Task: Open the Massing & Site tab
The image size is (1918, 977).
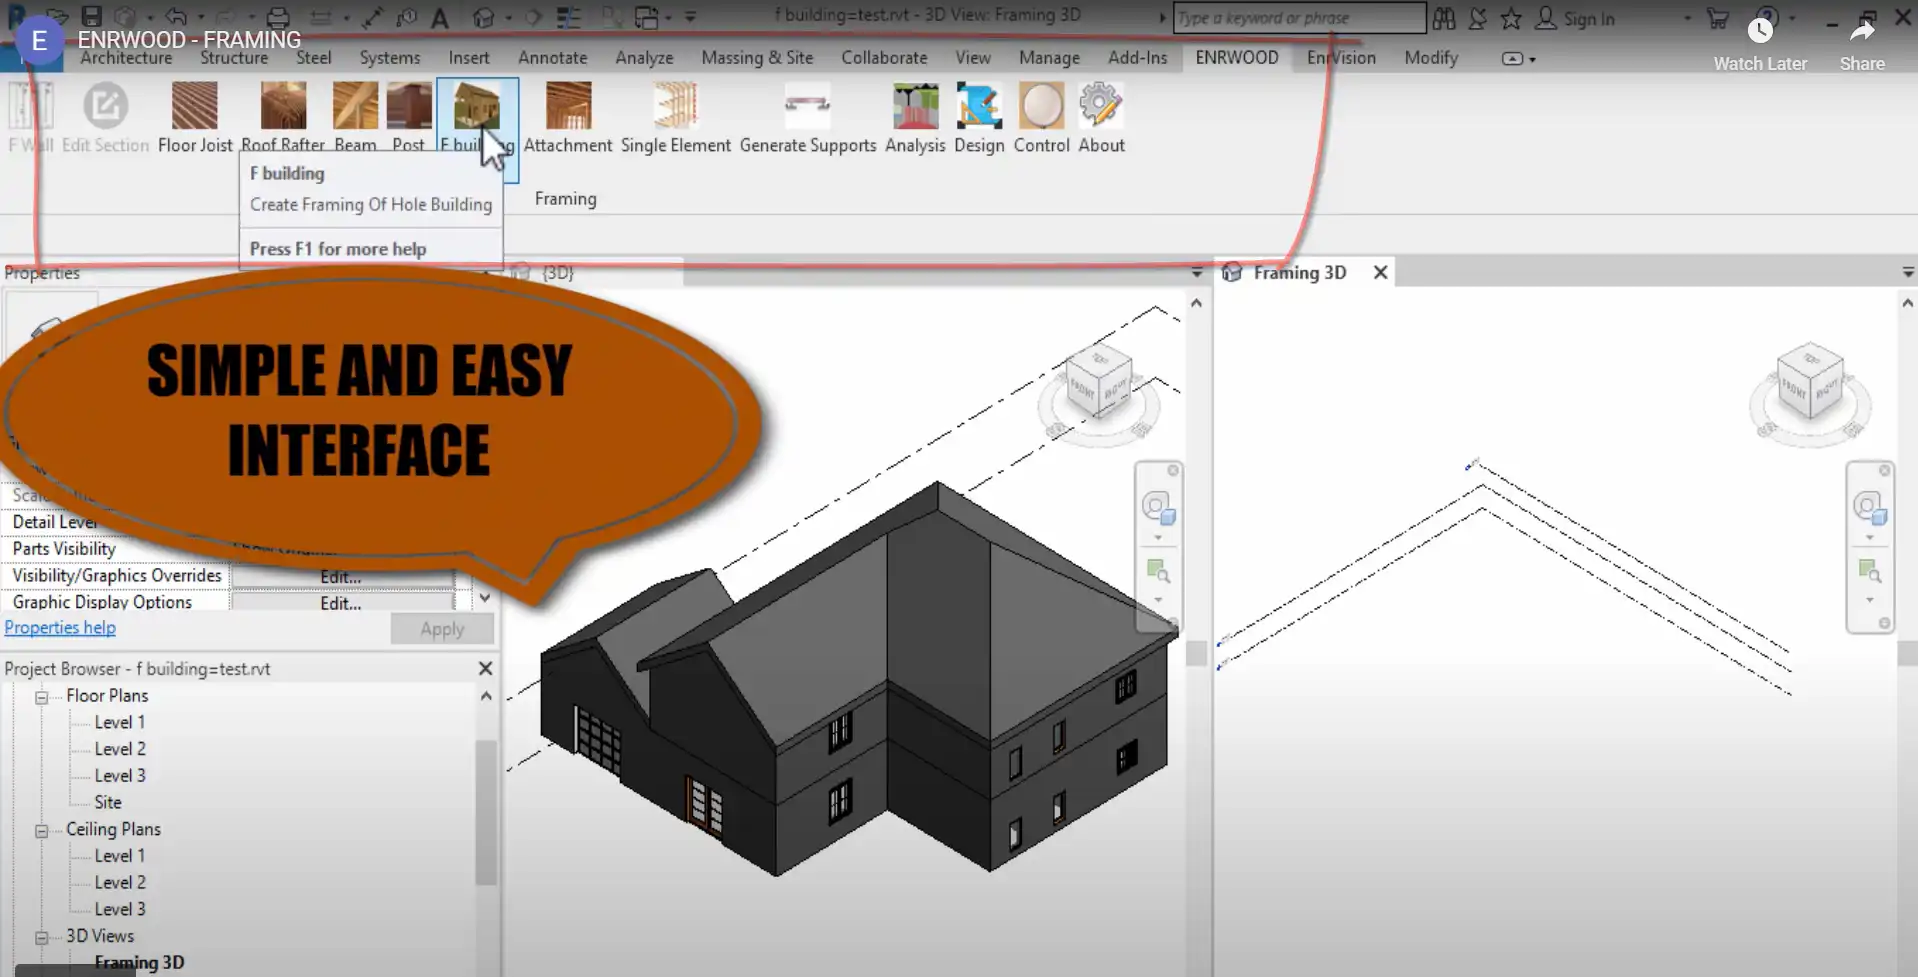Action: [x=756, y=58]
